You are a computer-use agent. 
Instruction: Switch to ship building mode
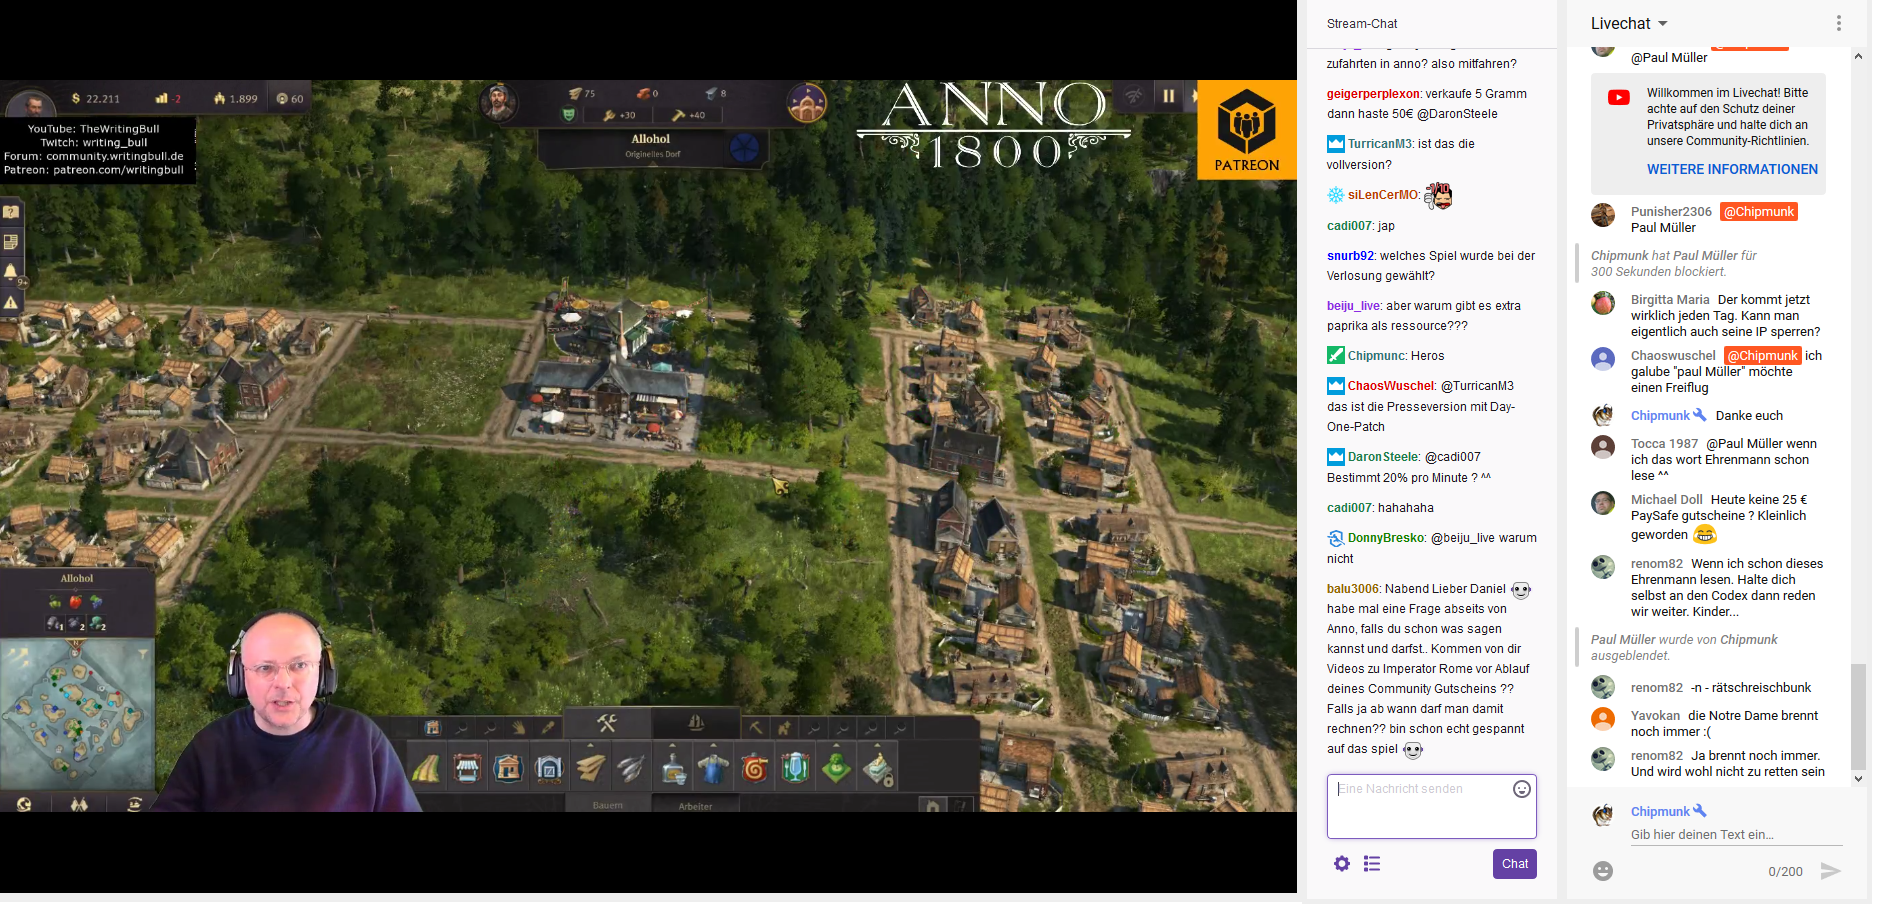[696, 723]
